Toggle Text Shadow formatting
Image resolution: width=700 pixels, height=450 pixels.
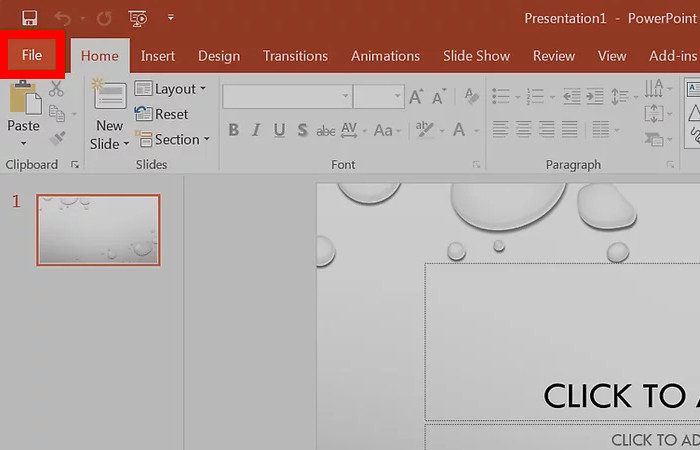pyautogui.click(x=303, y=130)
